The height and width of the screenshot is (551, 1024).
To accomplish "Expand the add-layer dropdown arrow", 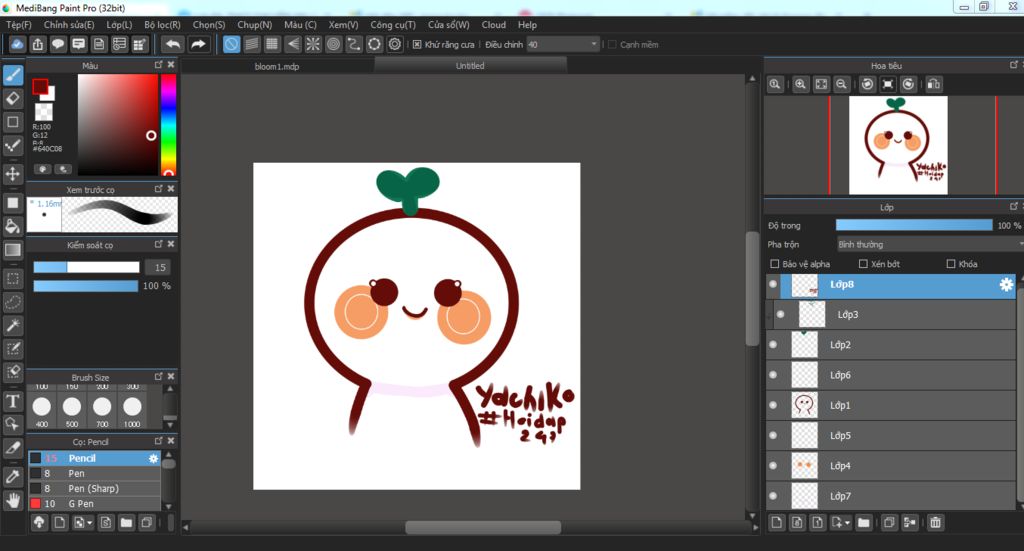I will (x=847, y=523).
